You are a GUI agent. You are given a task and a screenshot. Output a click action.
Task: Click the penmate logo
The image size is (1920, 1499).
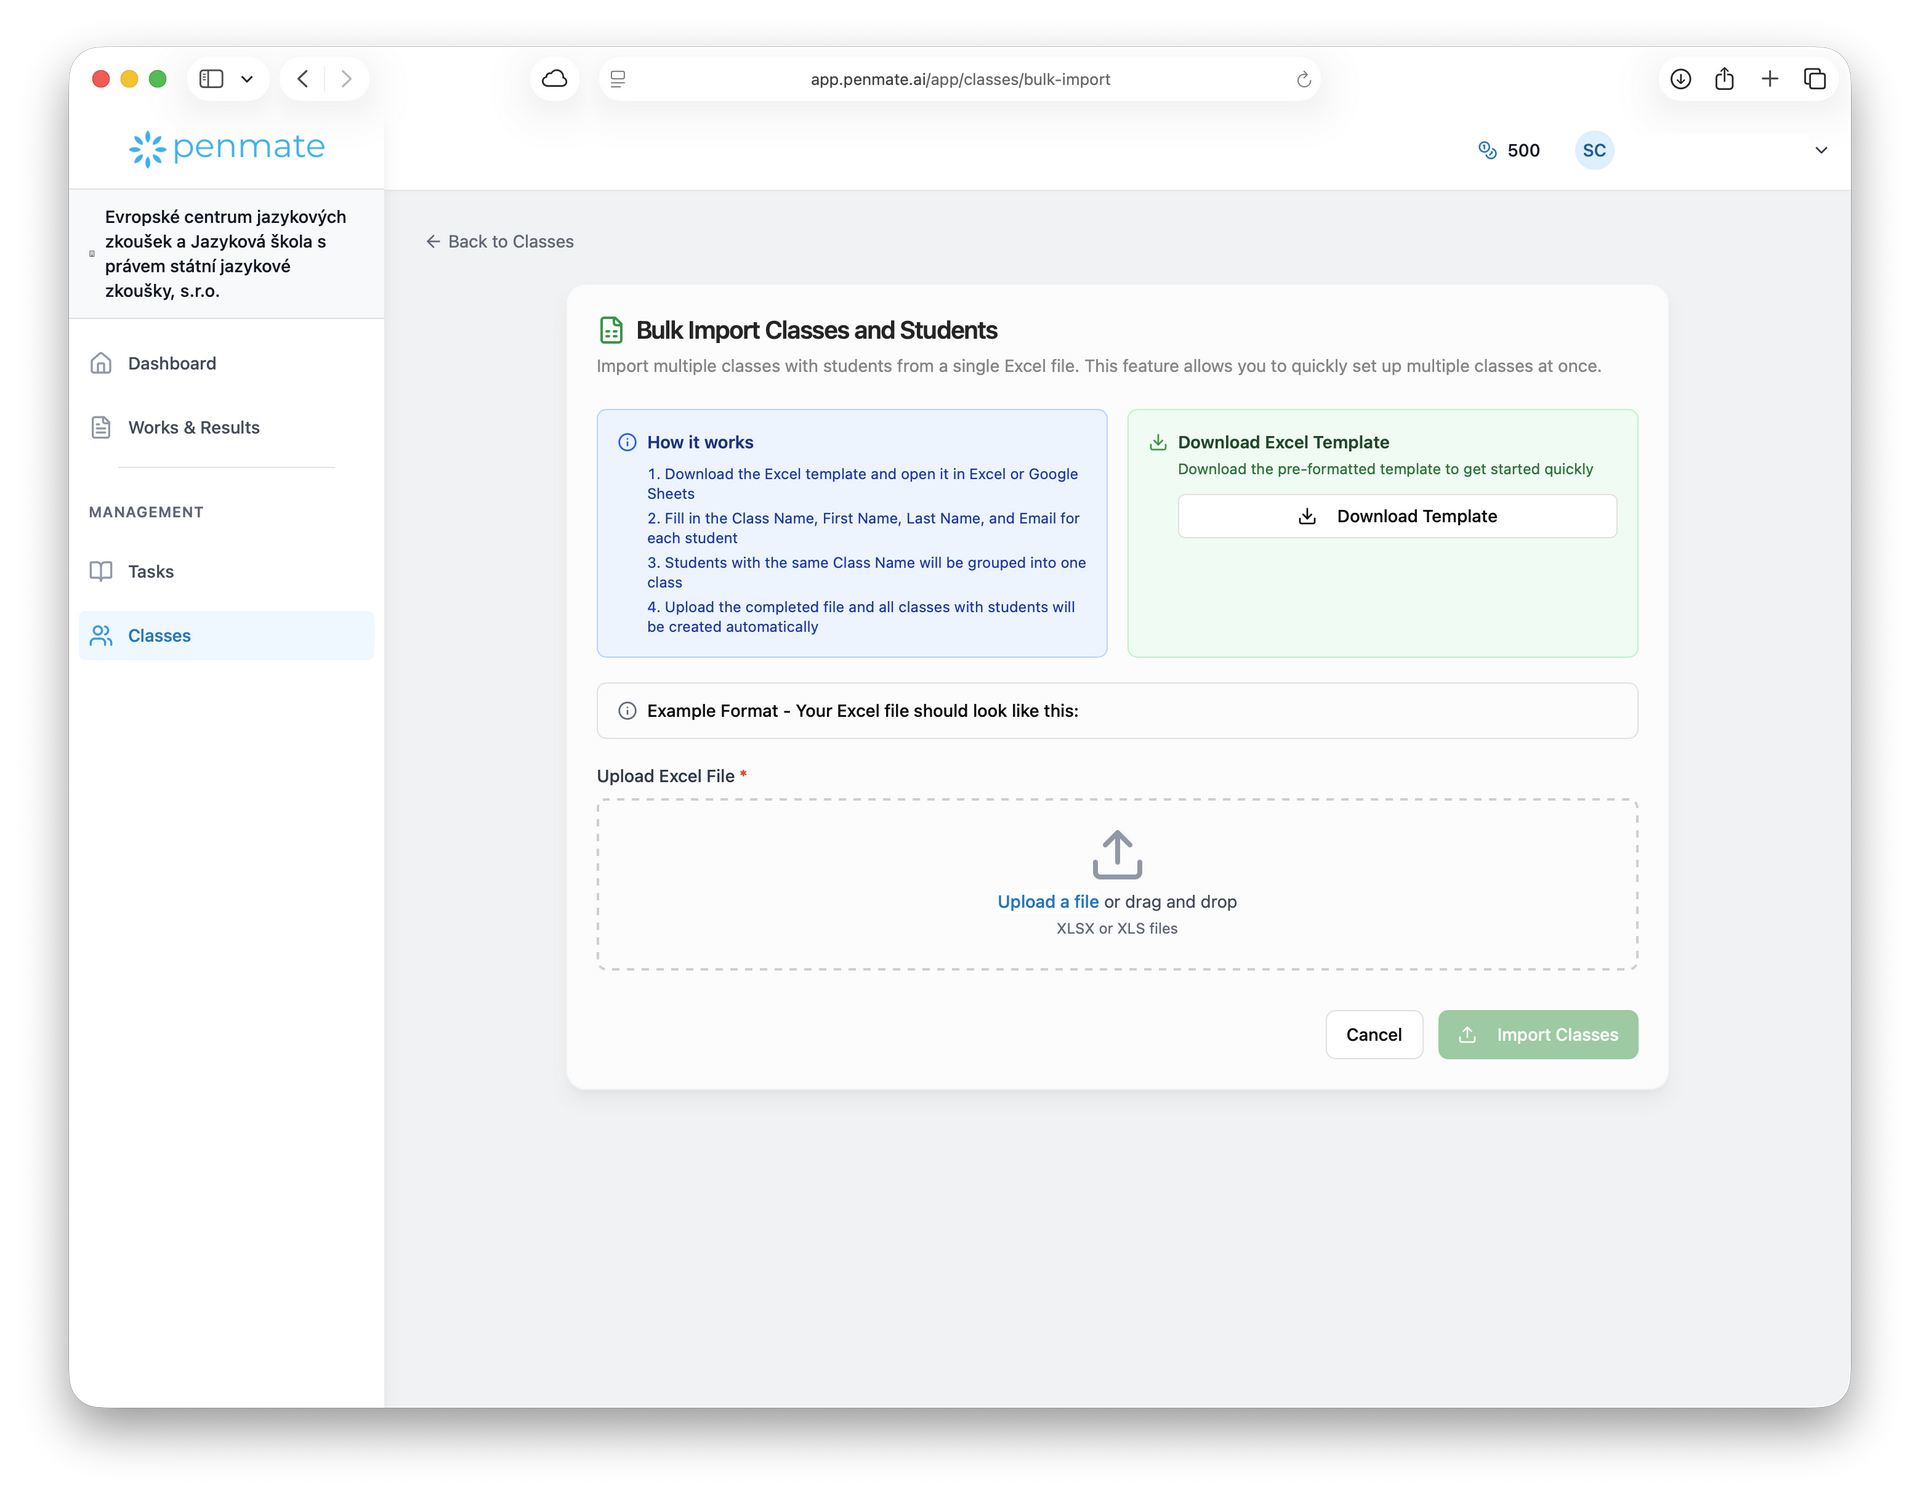coord(227,148)
